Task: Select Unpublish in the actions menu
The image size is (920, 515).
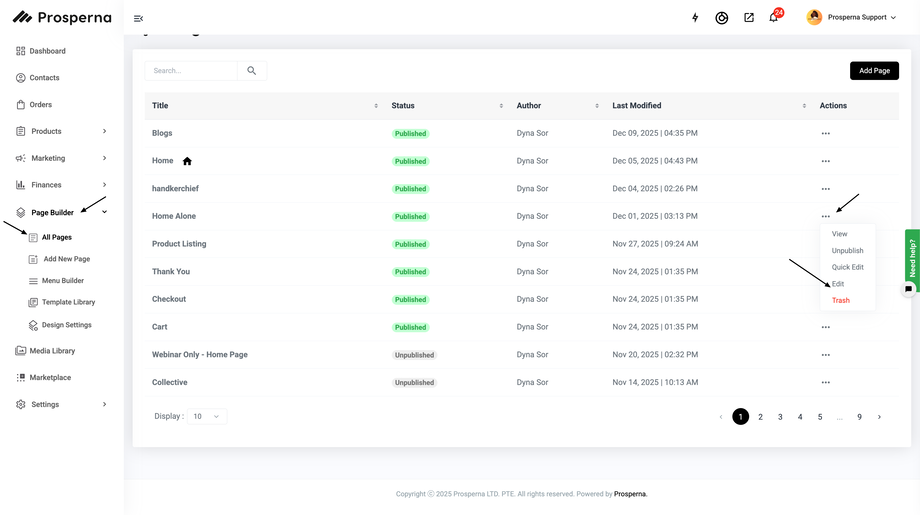Action: 847,251
